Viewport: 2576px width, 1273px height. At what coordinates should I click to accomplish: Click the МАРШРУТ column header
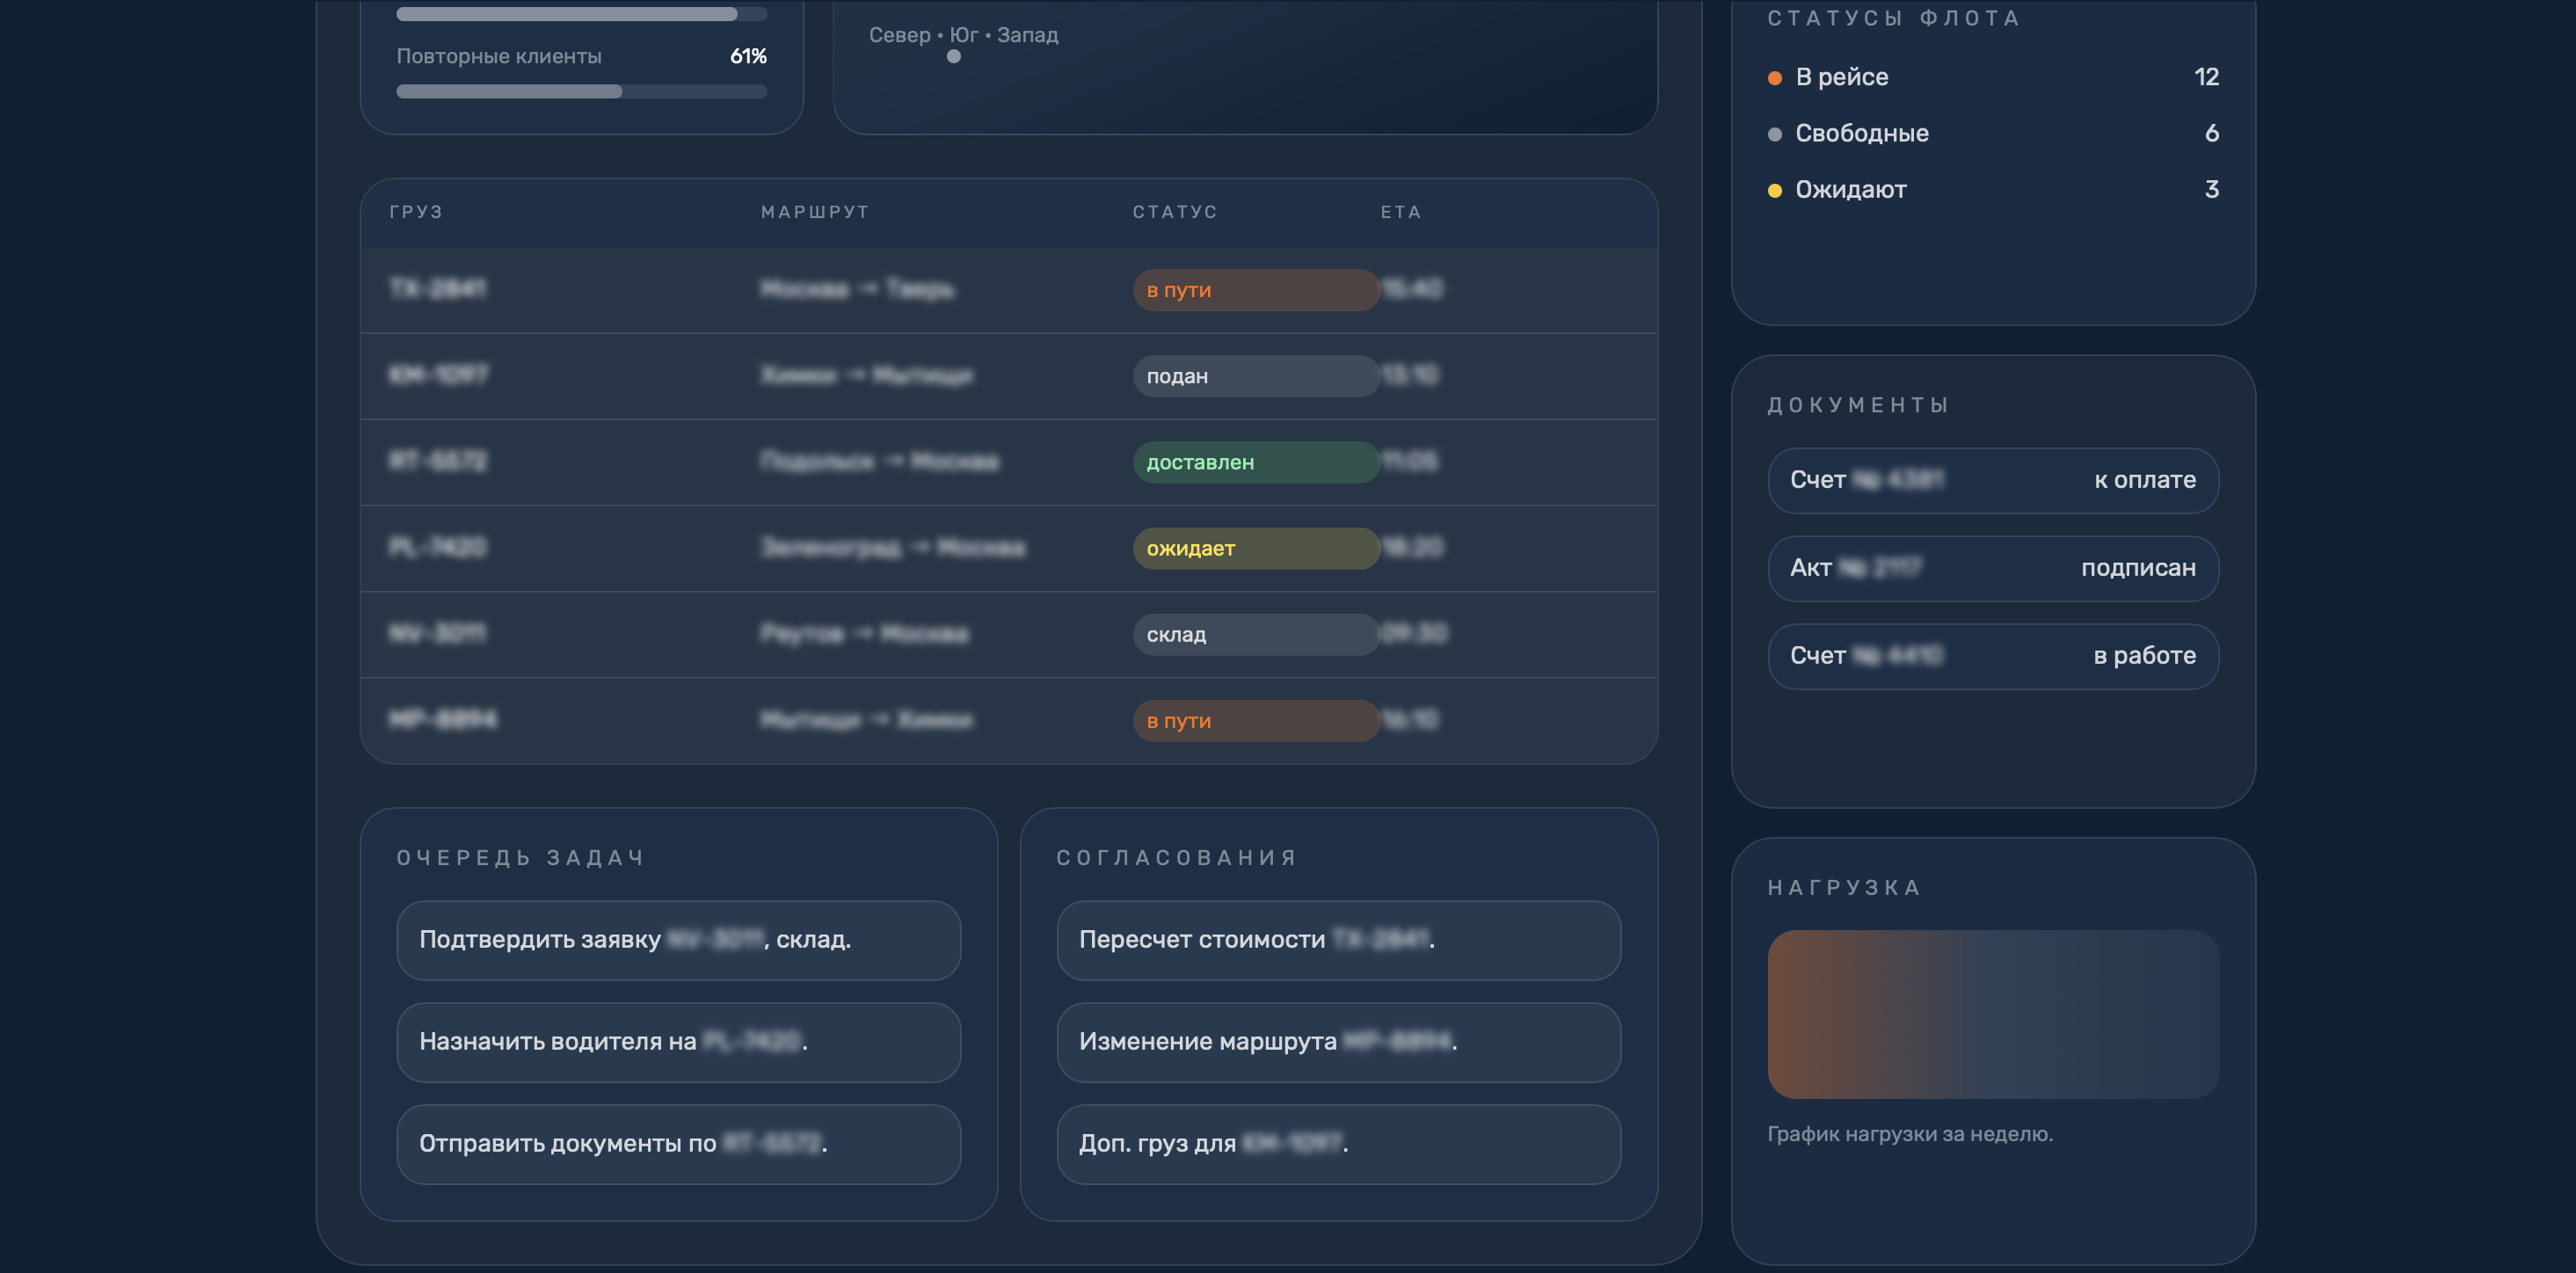click(x=814, y=212)
